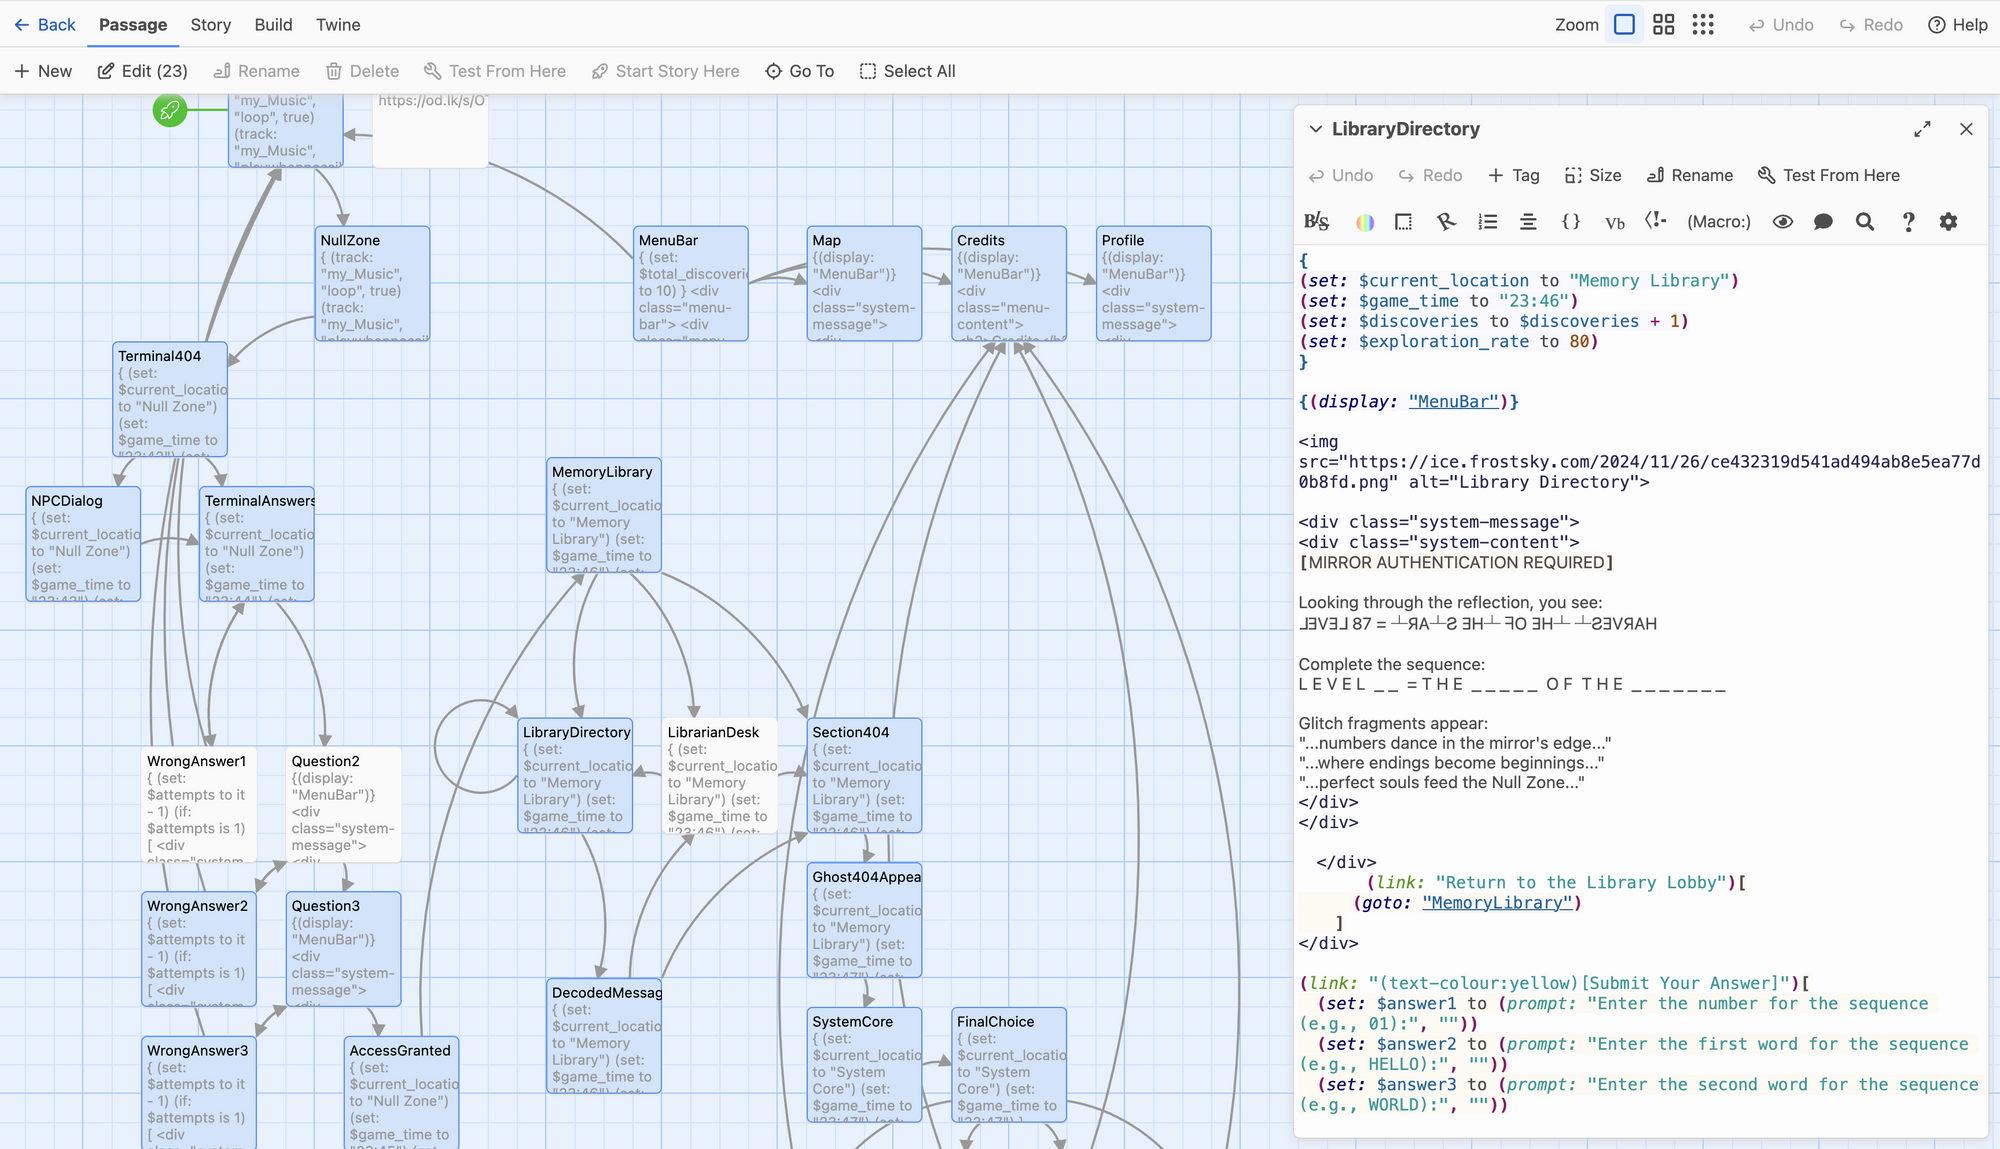Expand passage editor to fullscreen
Screen dimensions: 2000x1149
(x=1922, y=129)
